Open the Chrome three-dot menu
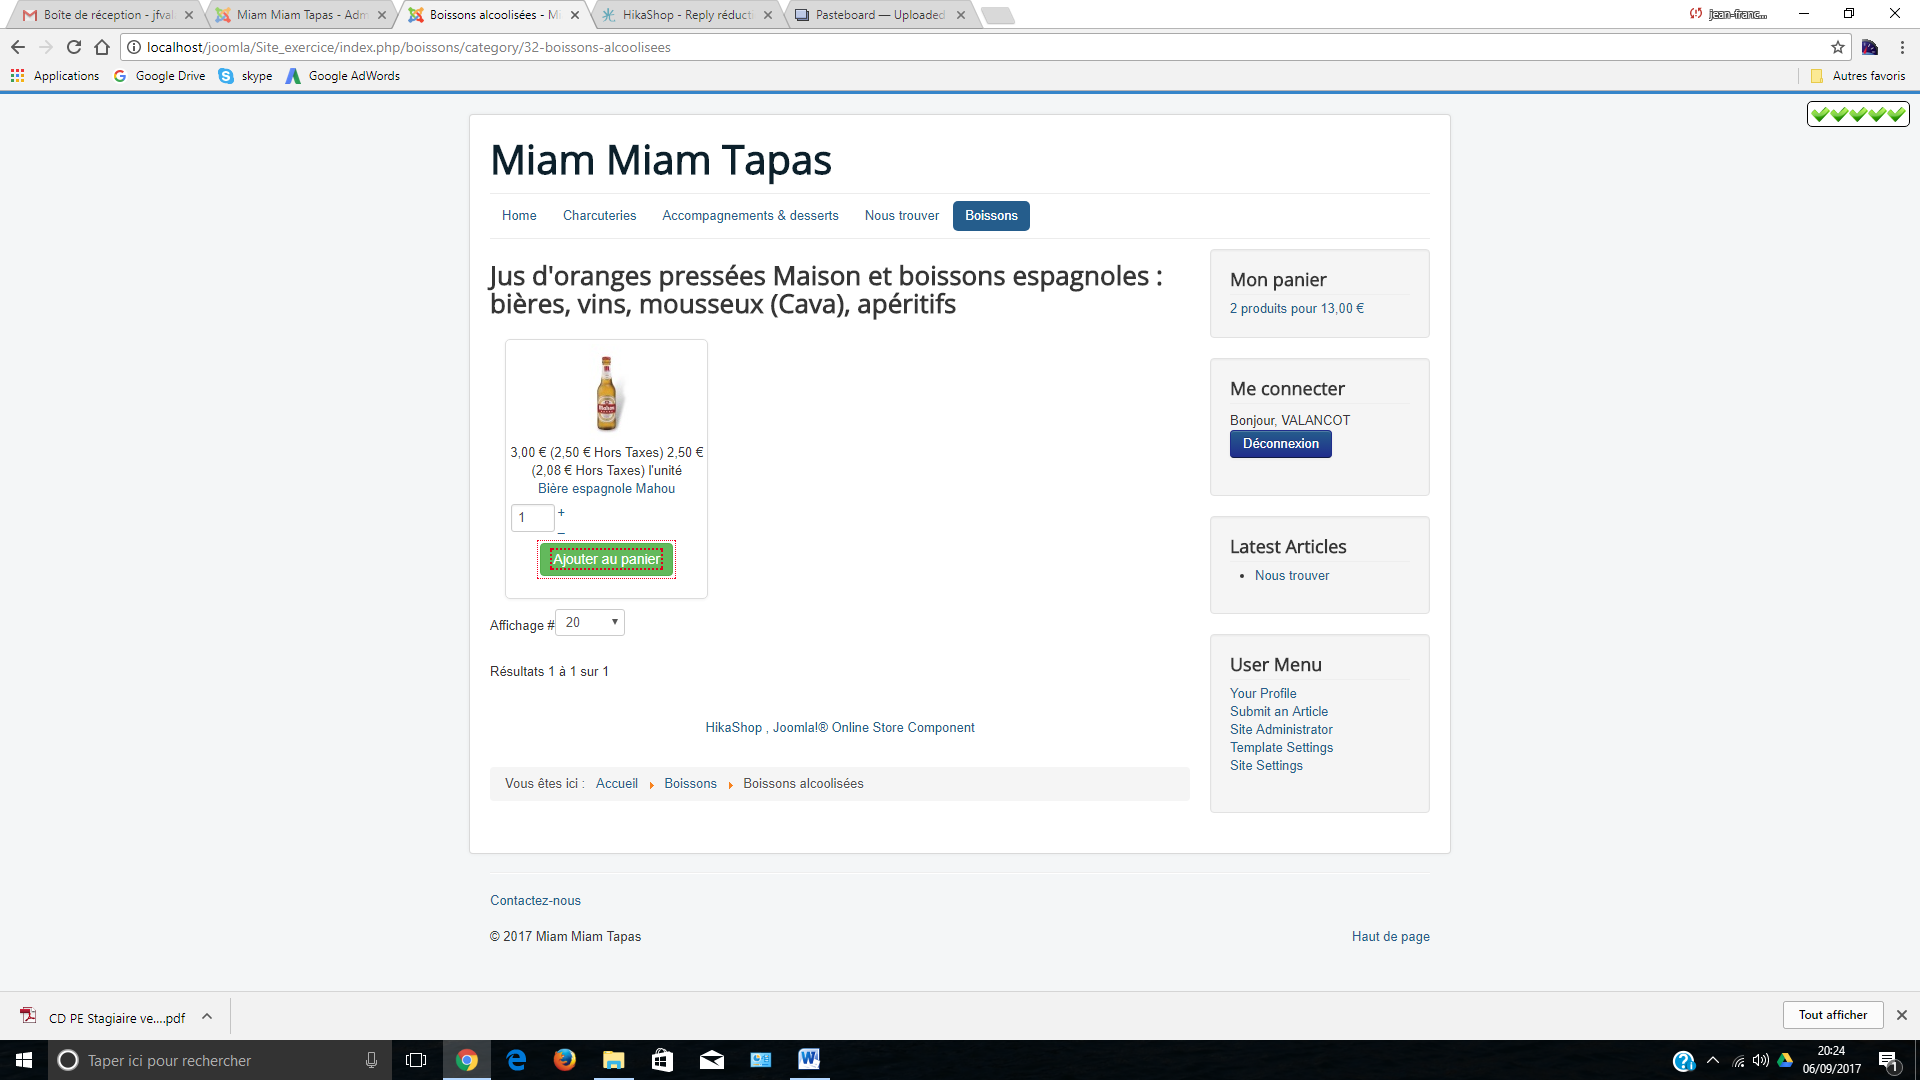 [1902, 47]
